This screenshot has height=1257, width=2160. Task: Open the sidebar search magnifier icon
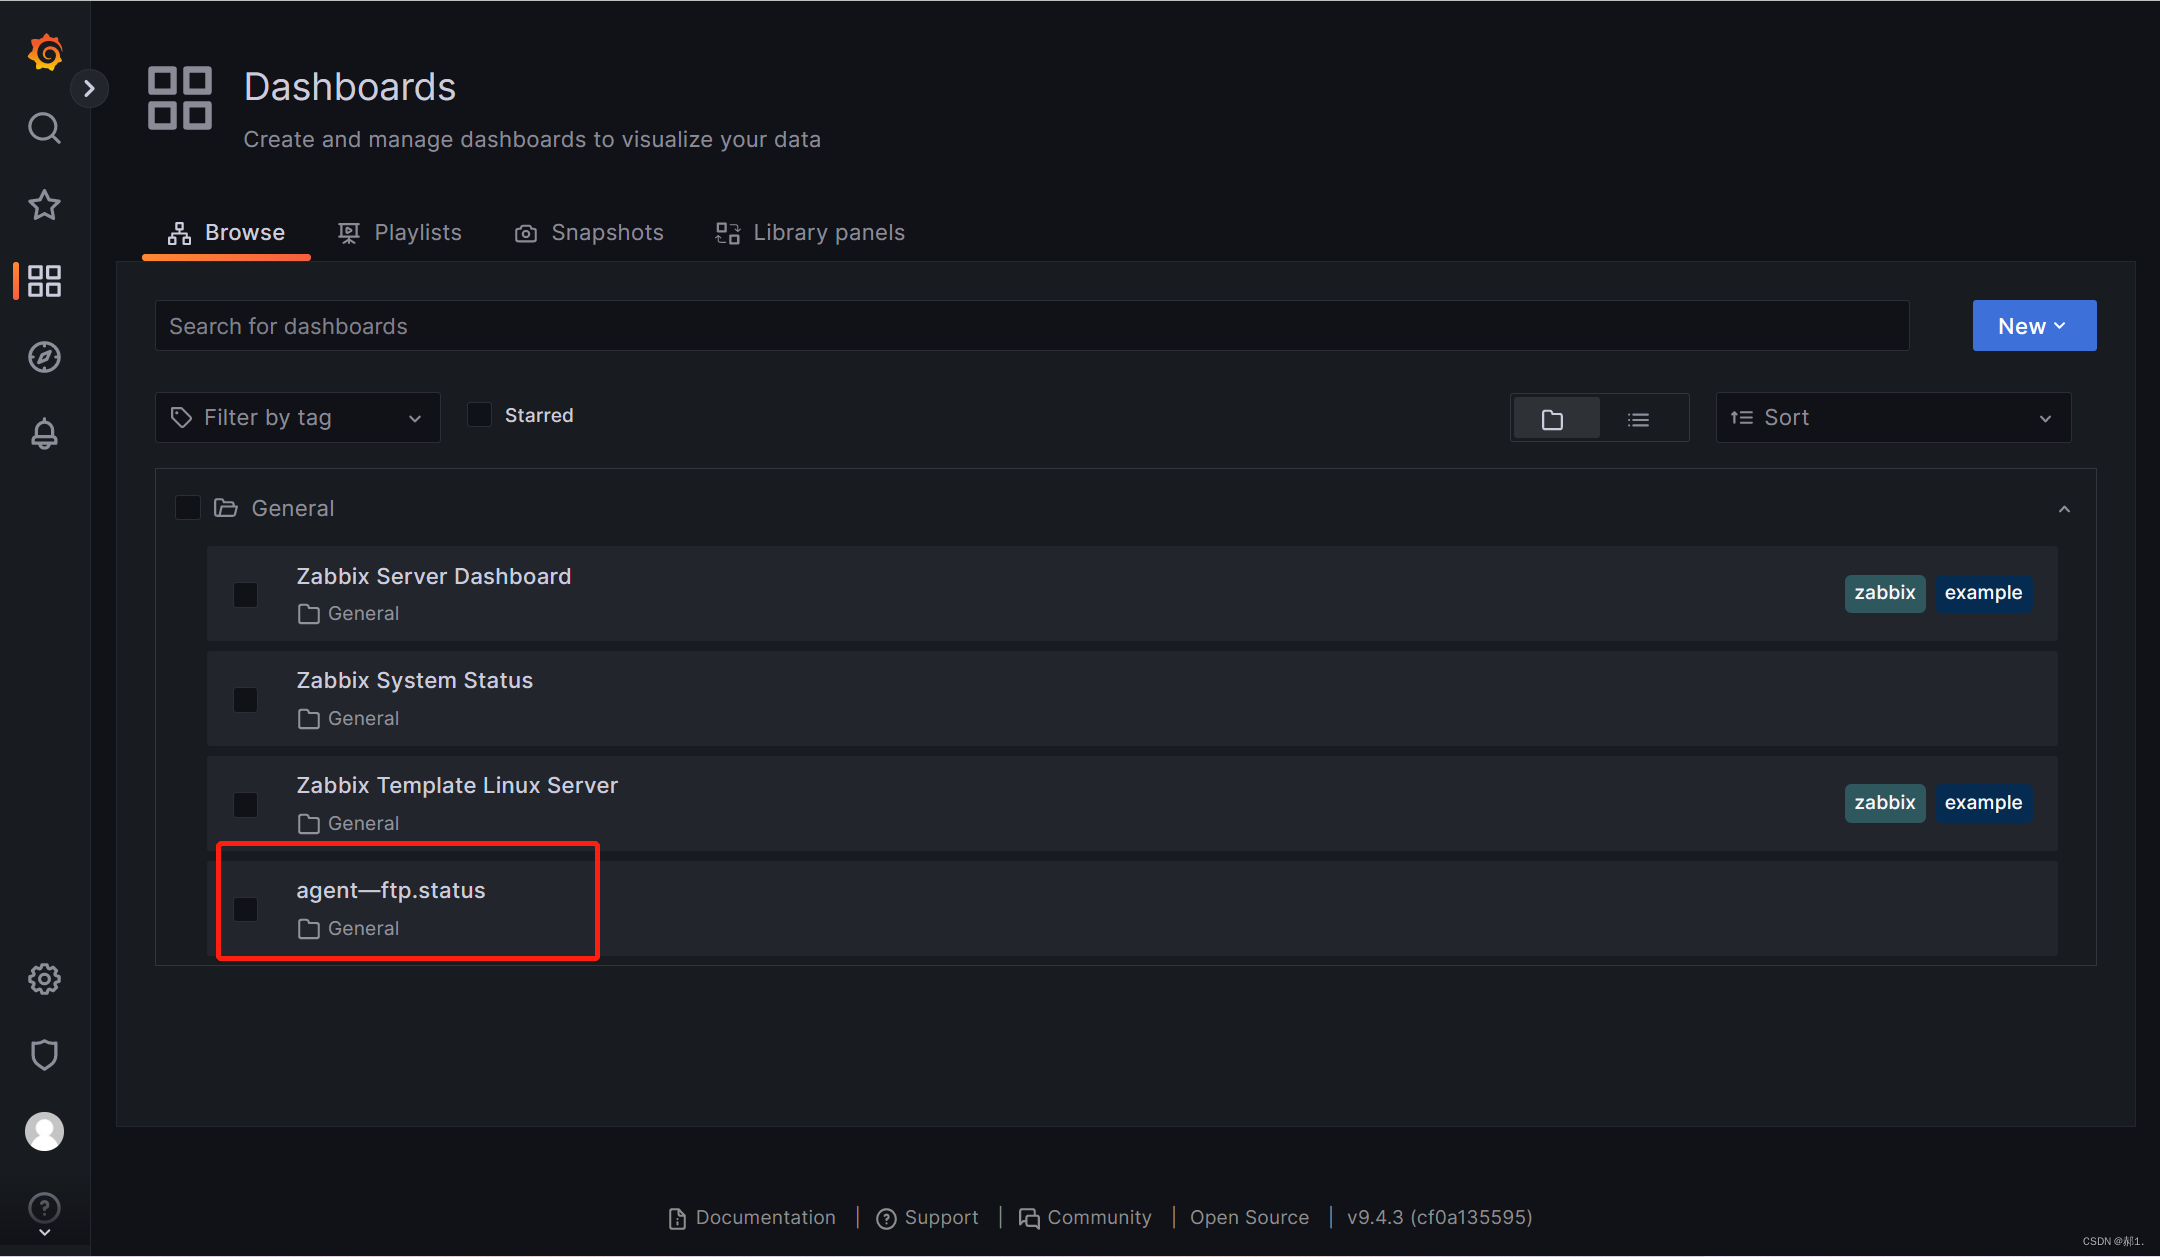coord(44,128)
